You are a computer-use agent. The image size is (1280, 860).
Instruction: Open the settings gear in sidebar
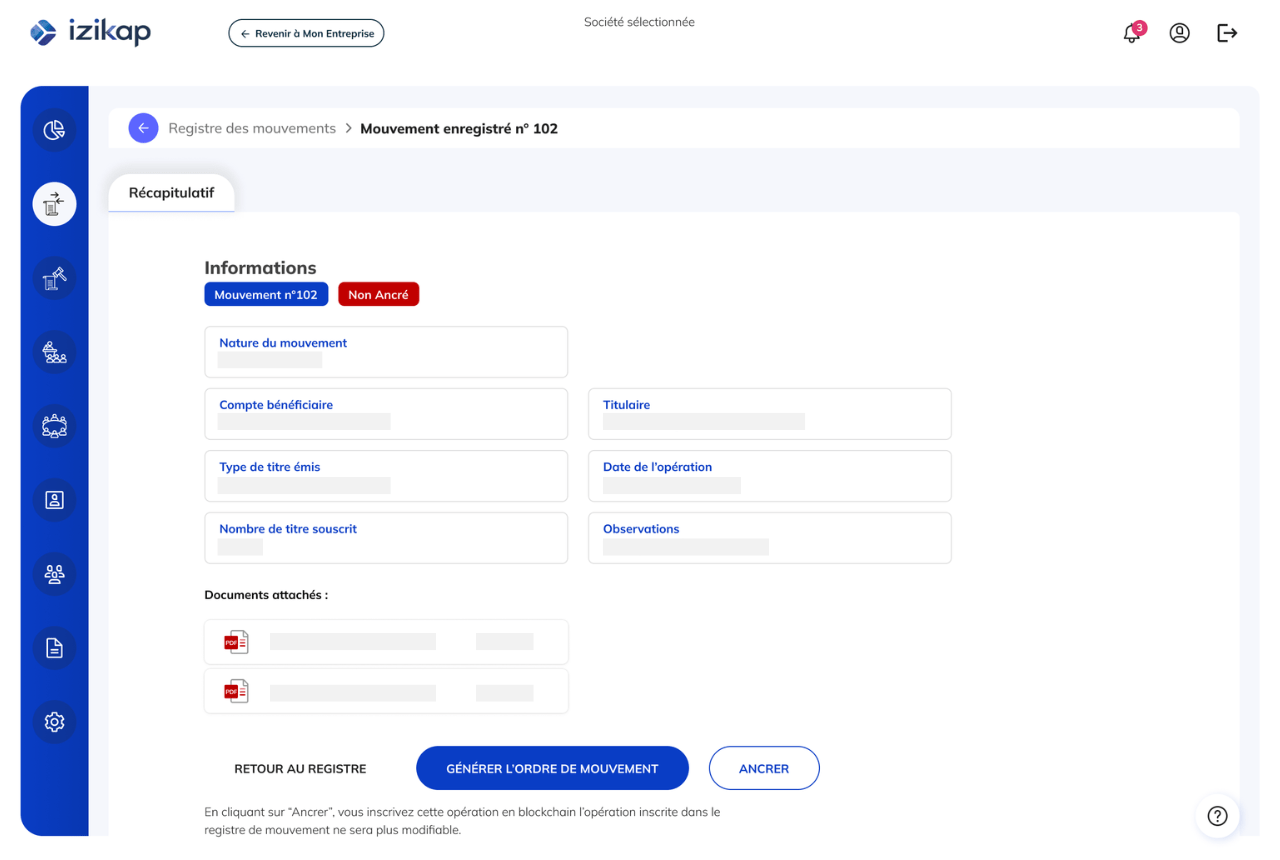tap(54, 722)
